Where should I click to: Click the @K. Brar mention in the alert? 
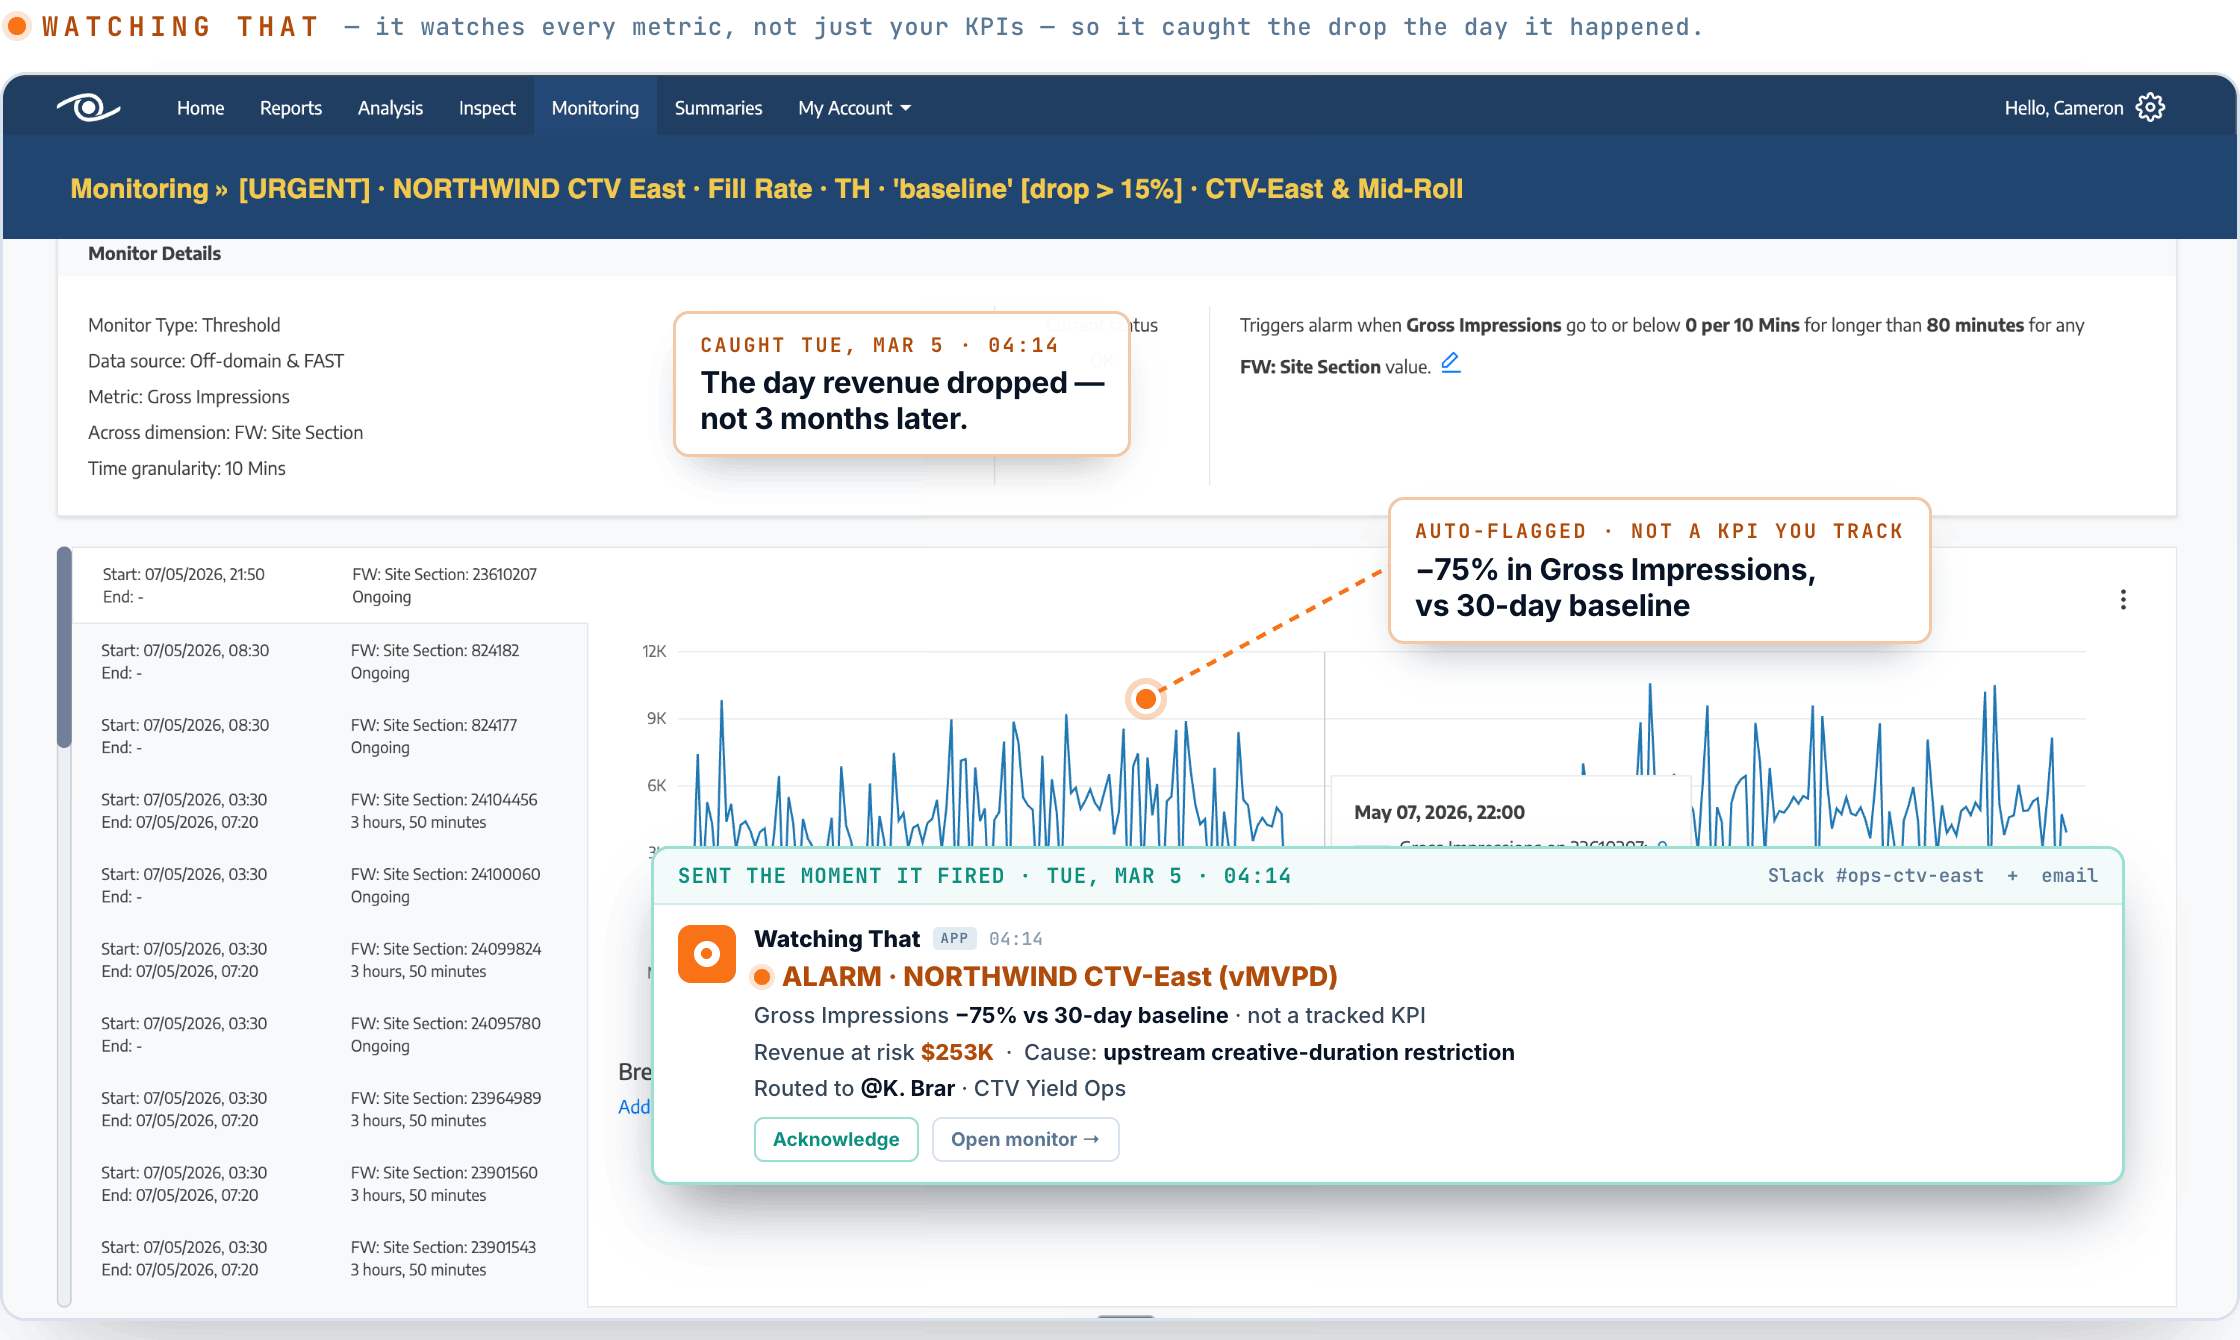pyautogui.click(x=908, y=1088)
